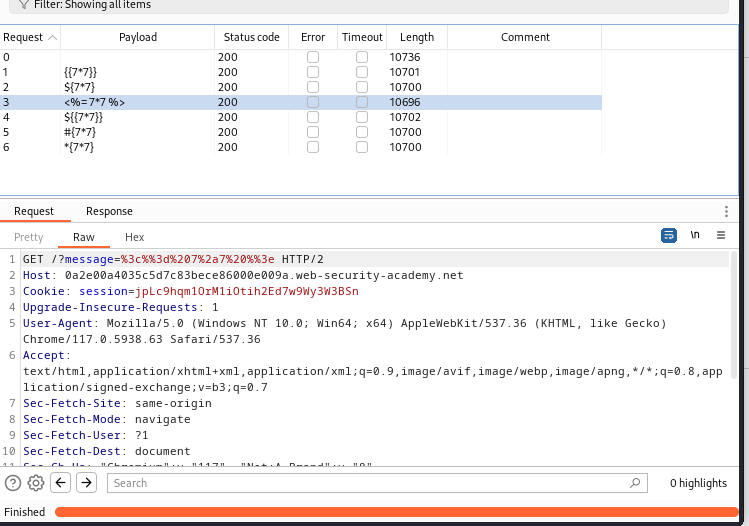Click the Finished attack progress bar
749x526 pixels.
(396, 512)
